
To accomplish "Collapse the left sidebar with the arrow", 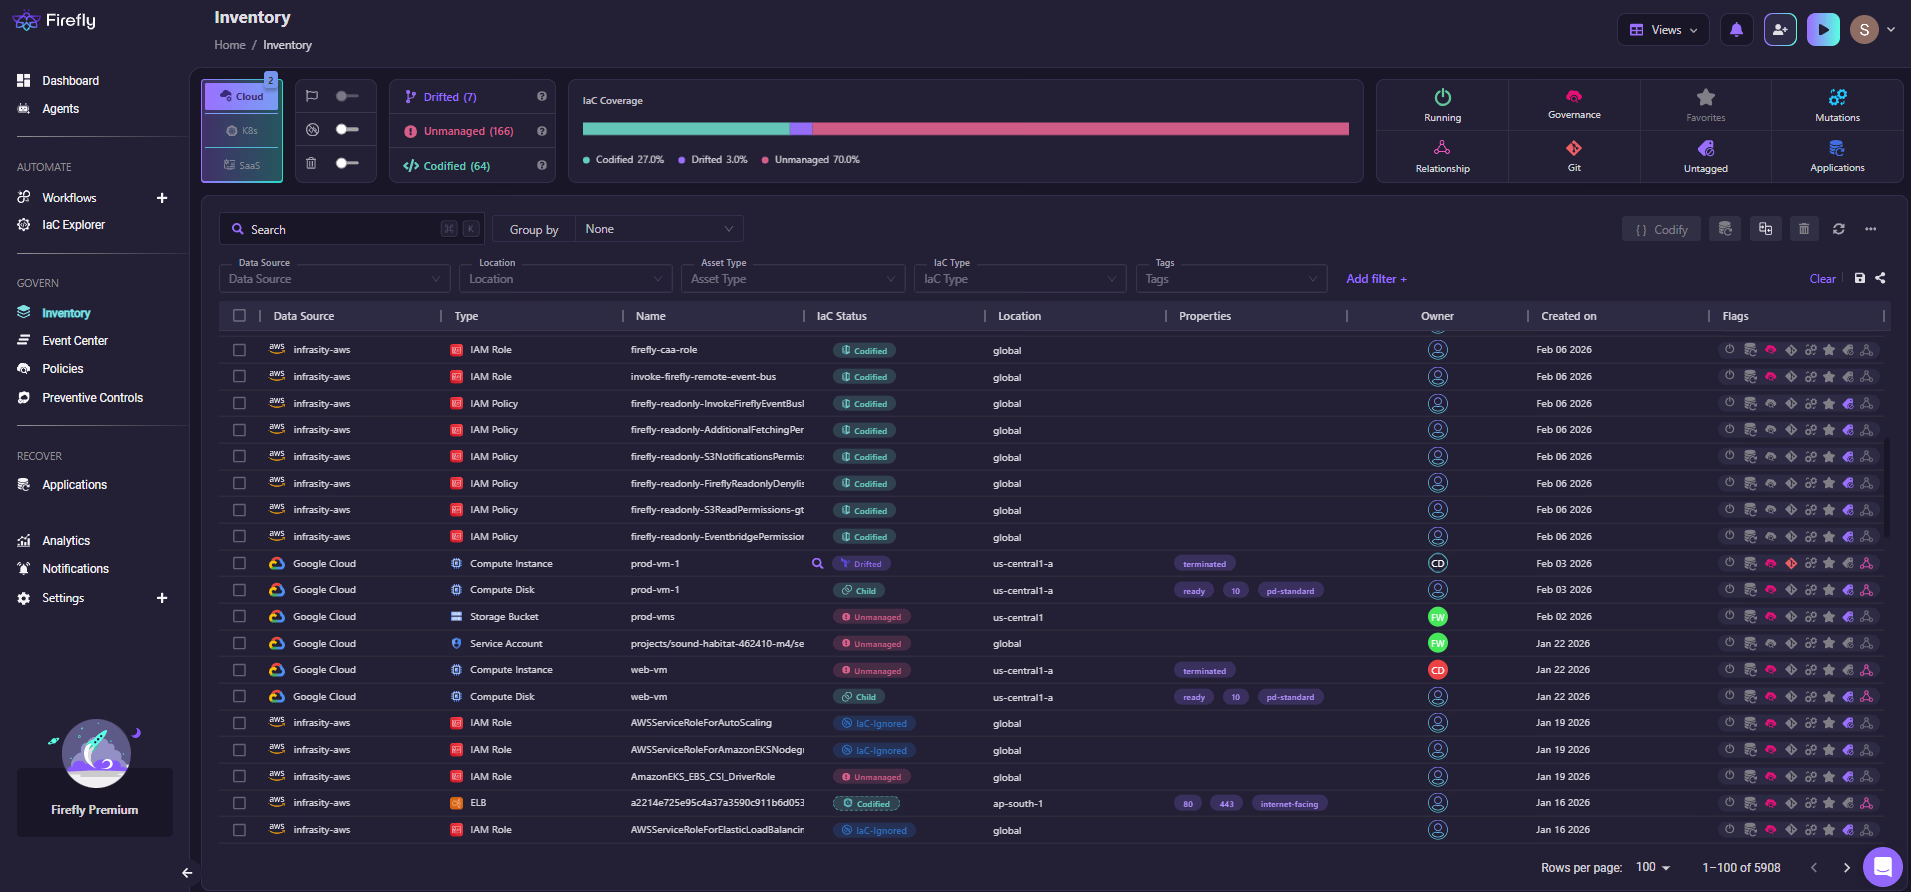I will tap(187, 873).
